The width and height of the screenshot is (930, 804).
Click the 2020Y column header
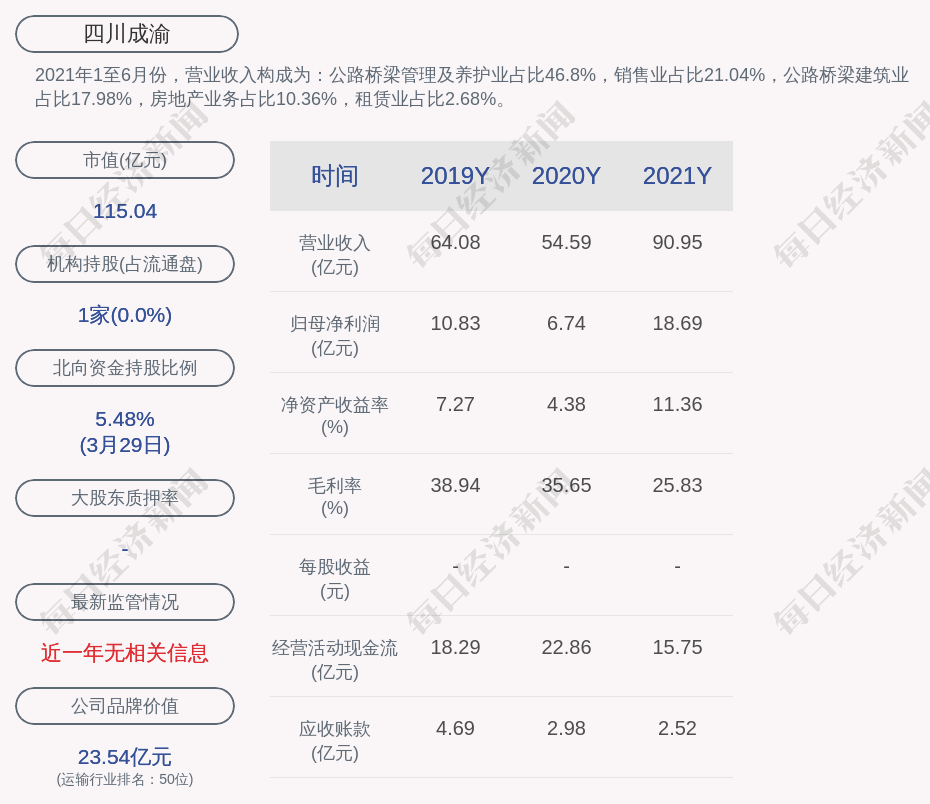(566, 176)
